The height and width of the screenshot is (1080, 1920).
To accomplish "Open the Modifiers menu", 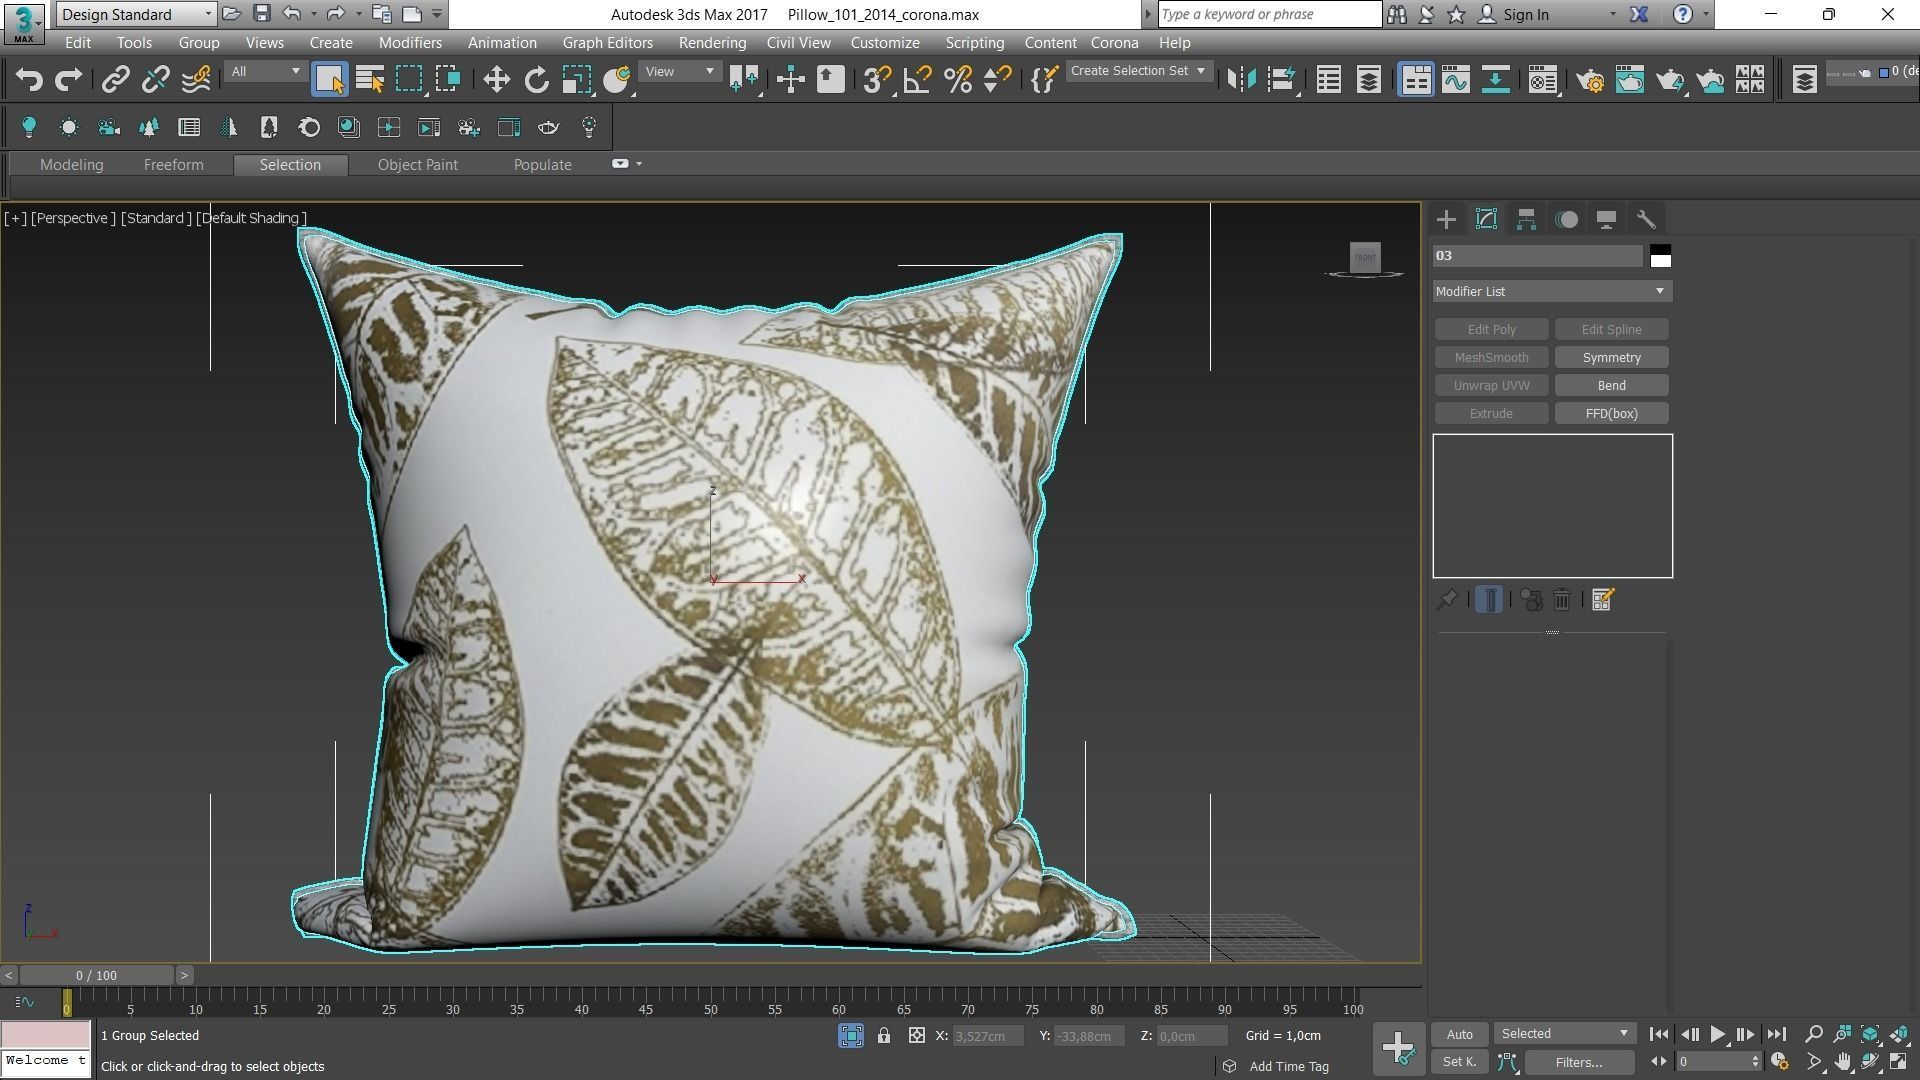I will 410,43.
